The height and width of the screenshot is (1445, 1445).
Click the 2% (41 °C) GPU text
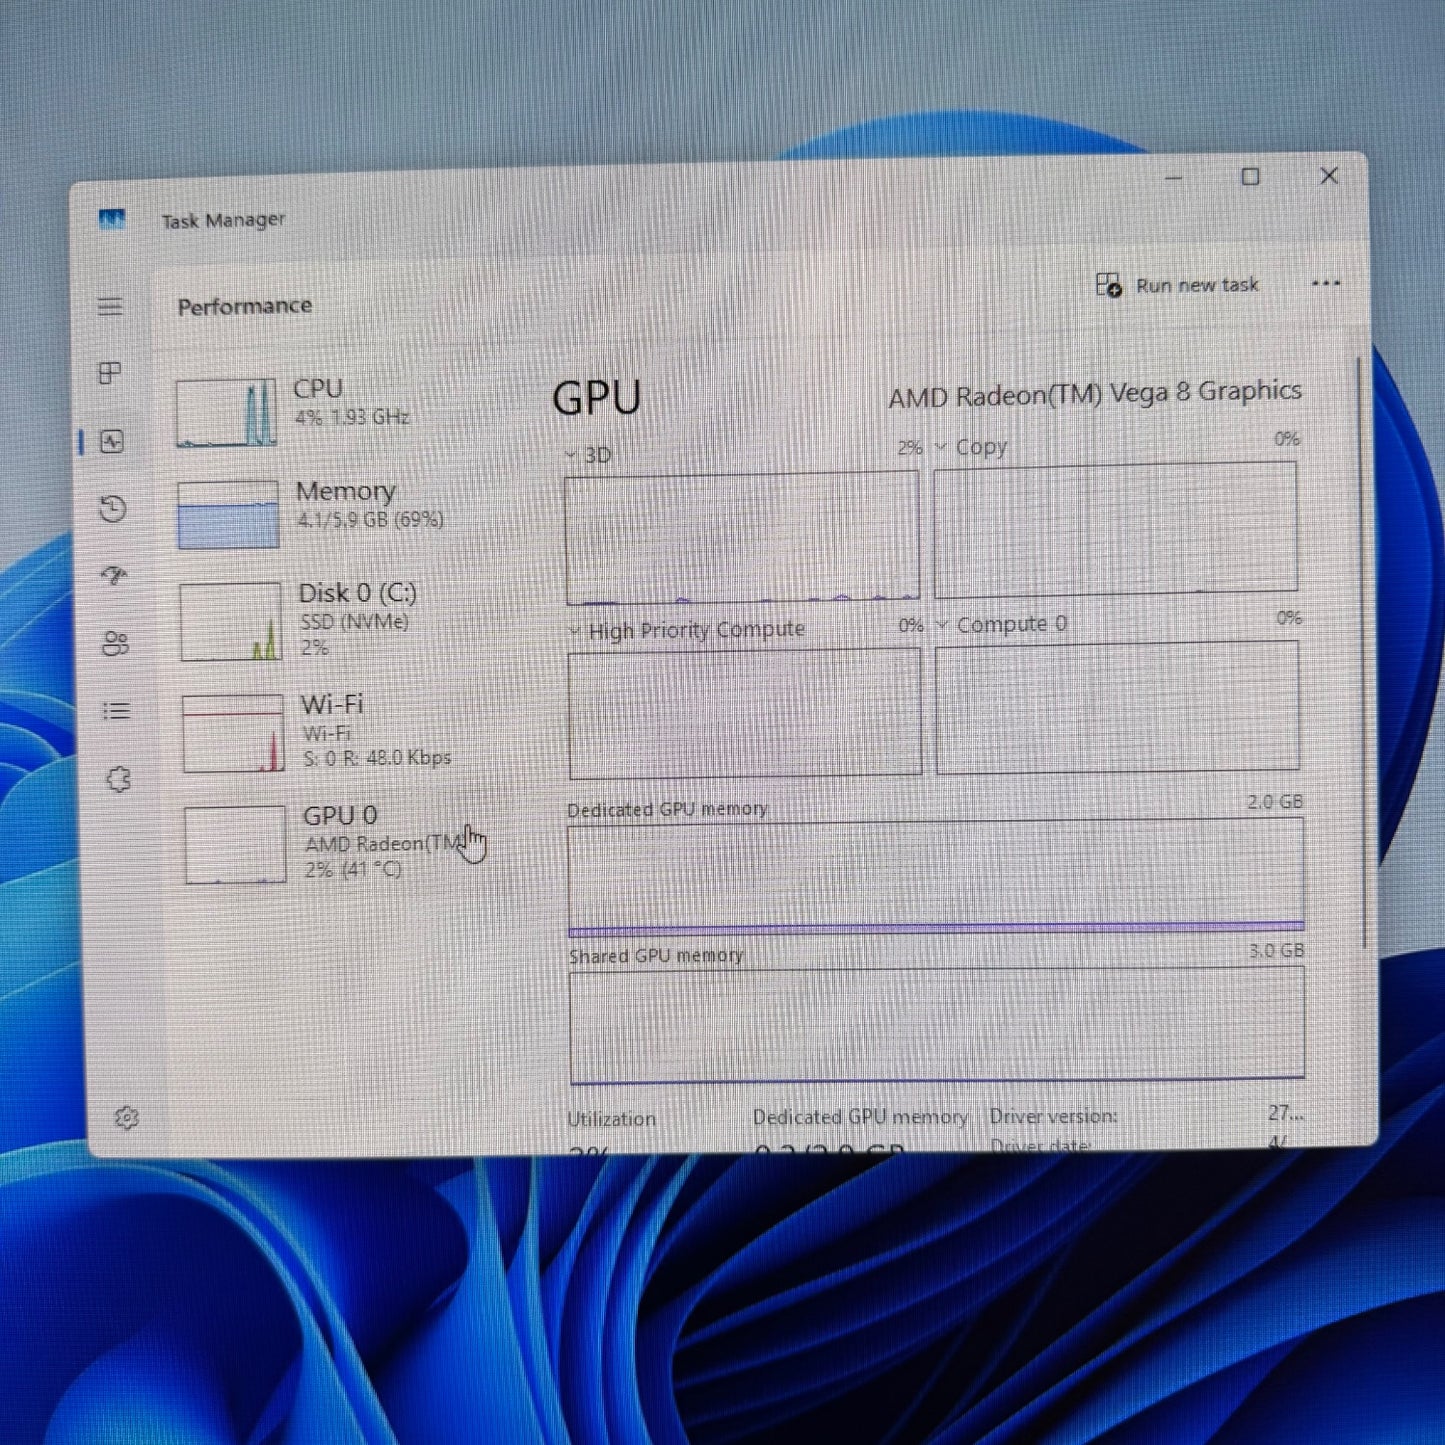coord(353,870)
